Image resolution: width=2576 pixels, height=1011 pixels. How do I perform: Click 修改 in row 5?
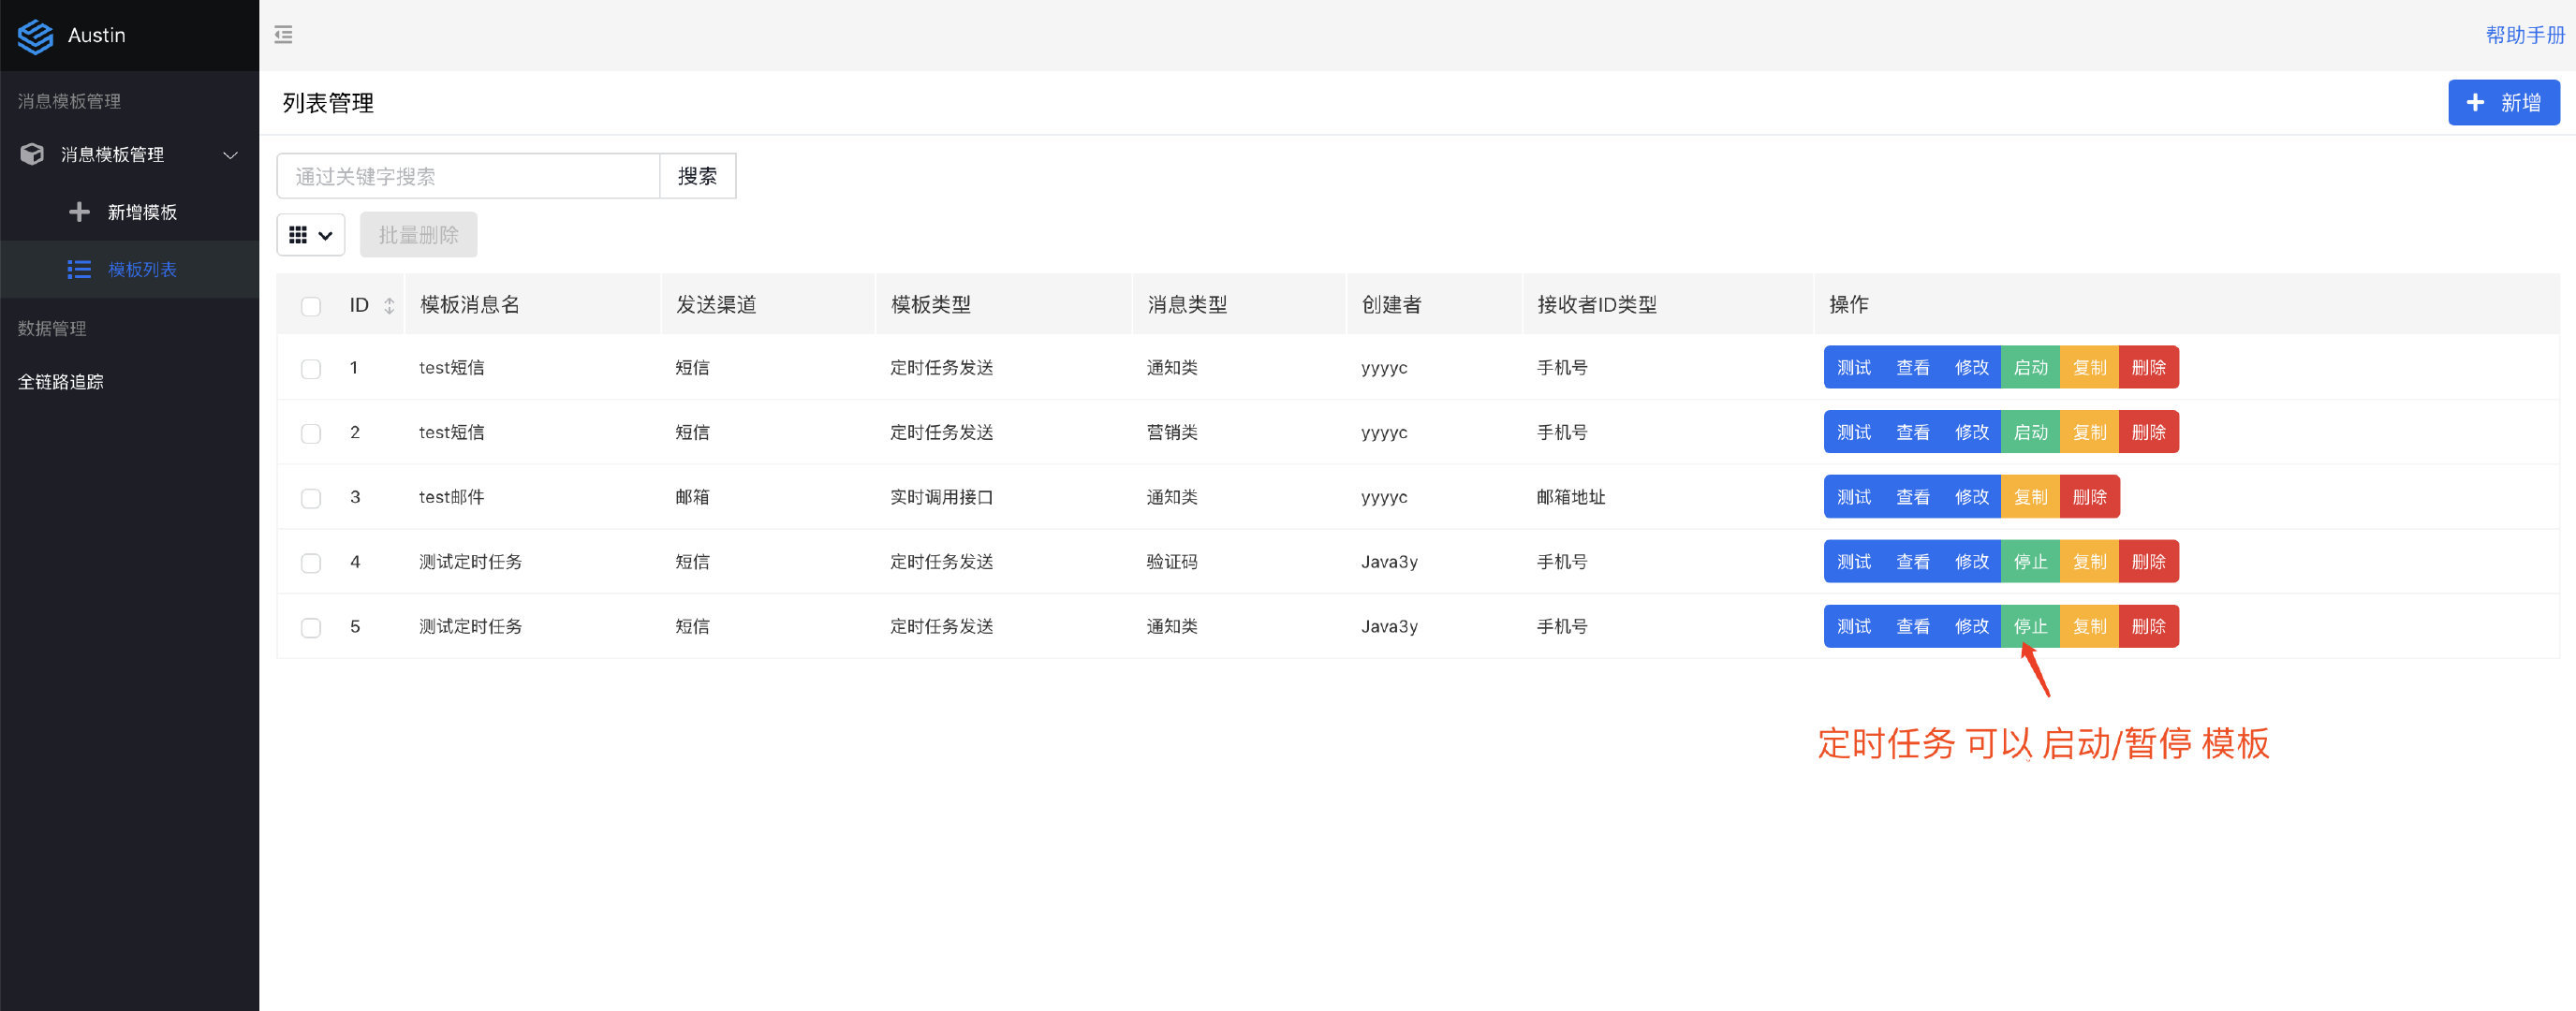1971,626
